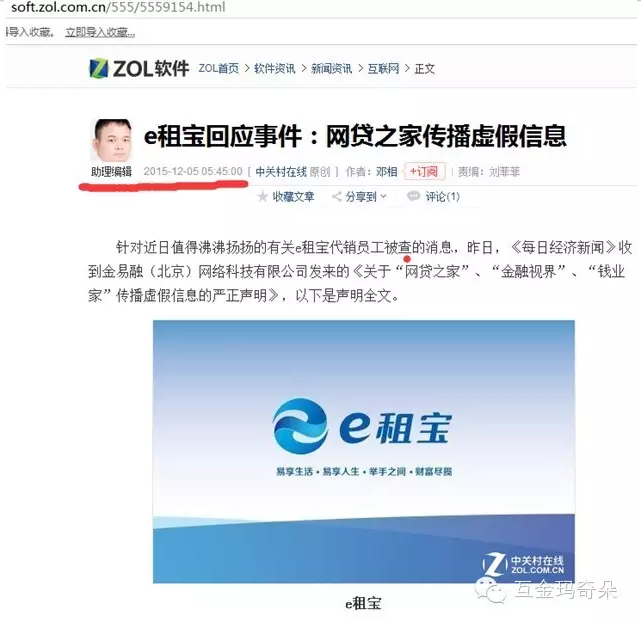Image resolution: width=641 pixels, height=620 pixels.
Task: Click the article headline about e租宝回应事件
Action: (x=355, y=136)
